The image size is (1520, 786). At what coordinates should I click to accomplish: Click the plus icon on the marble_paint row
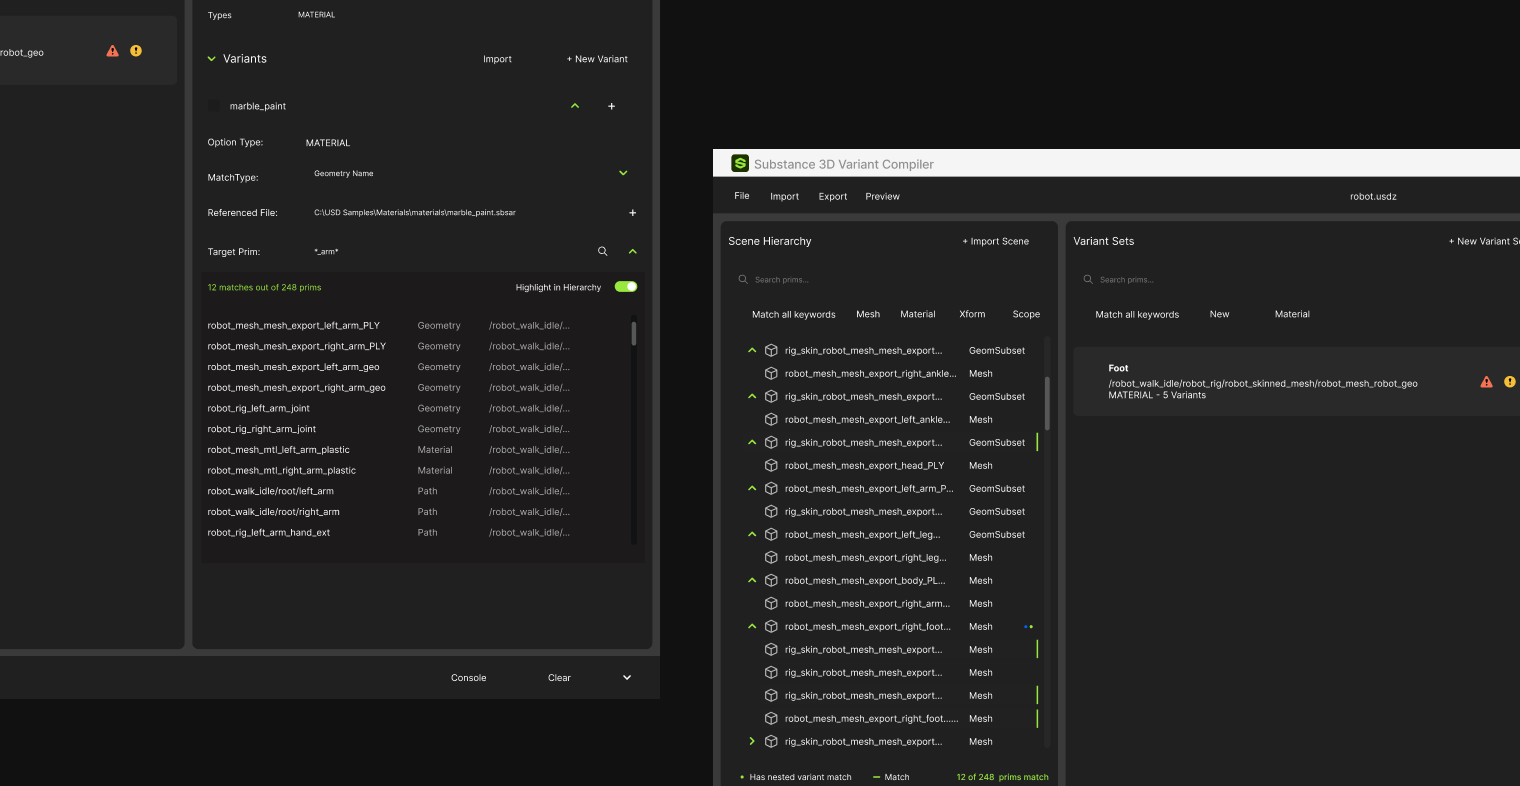click(x=612, y=106)
